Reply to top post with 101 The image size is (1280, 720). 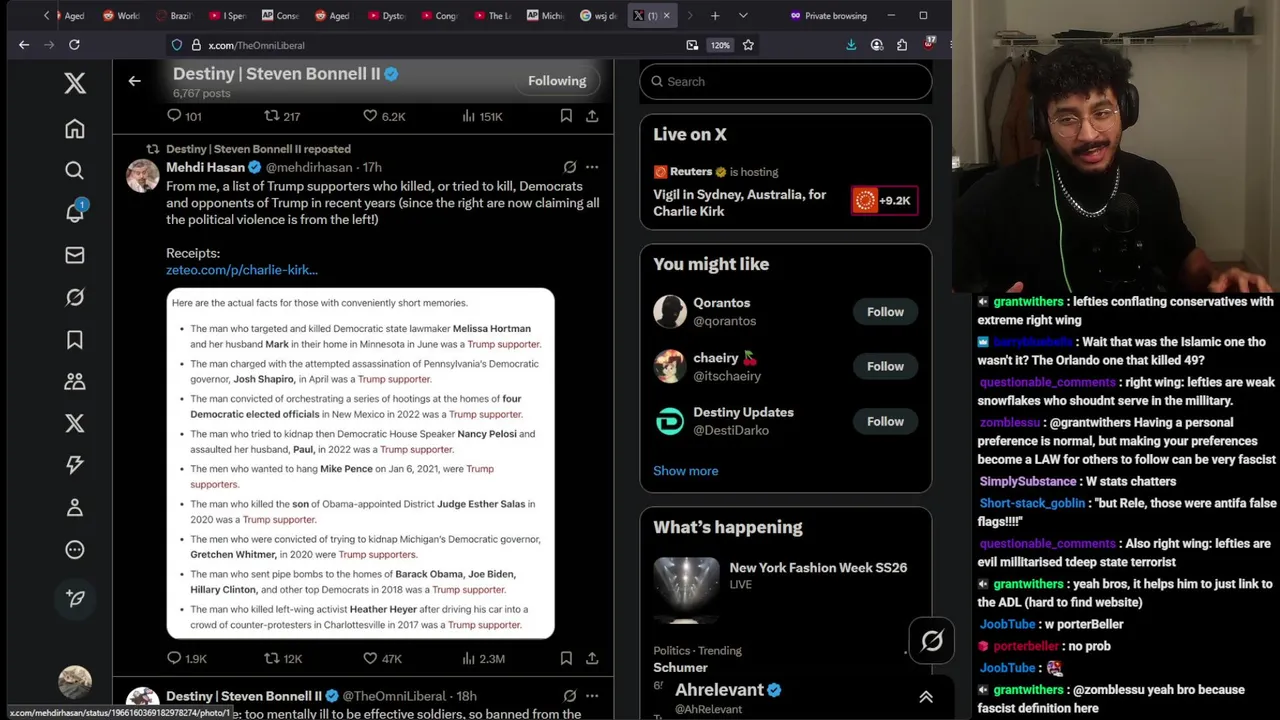[x=184, y=116]
